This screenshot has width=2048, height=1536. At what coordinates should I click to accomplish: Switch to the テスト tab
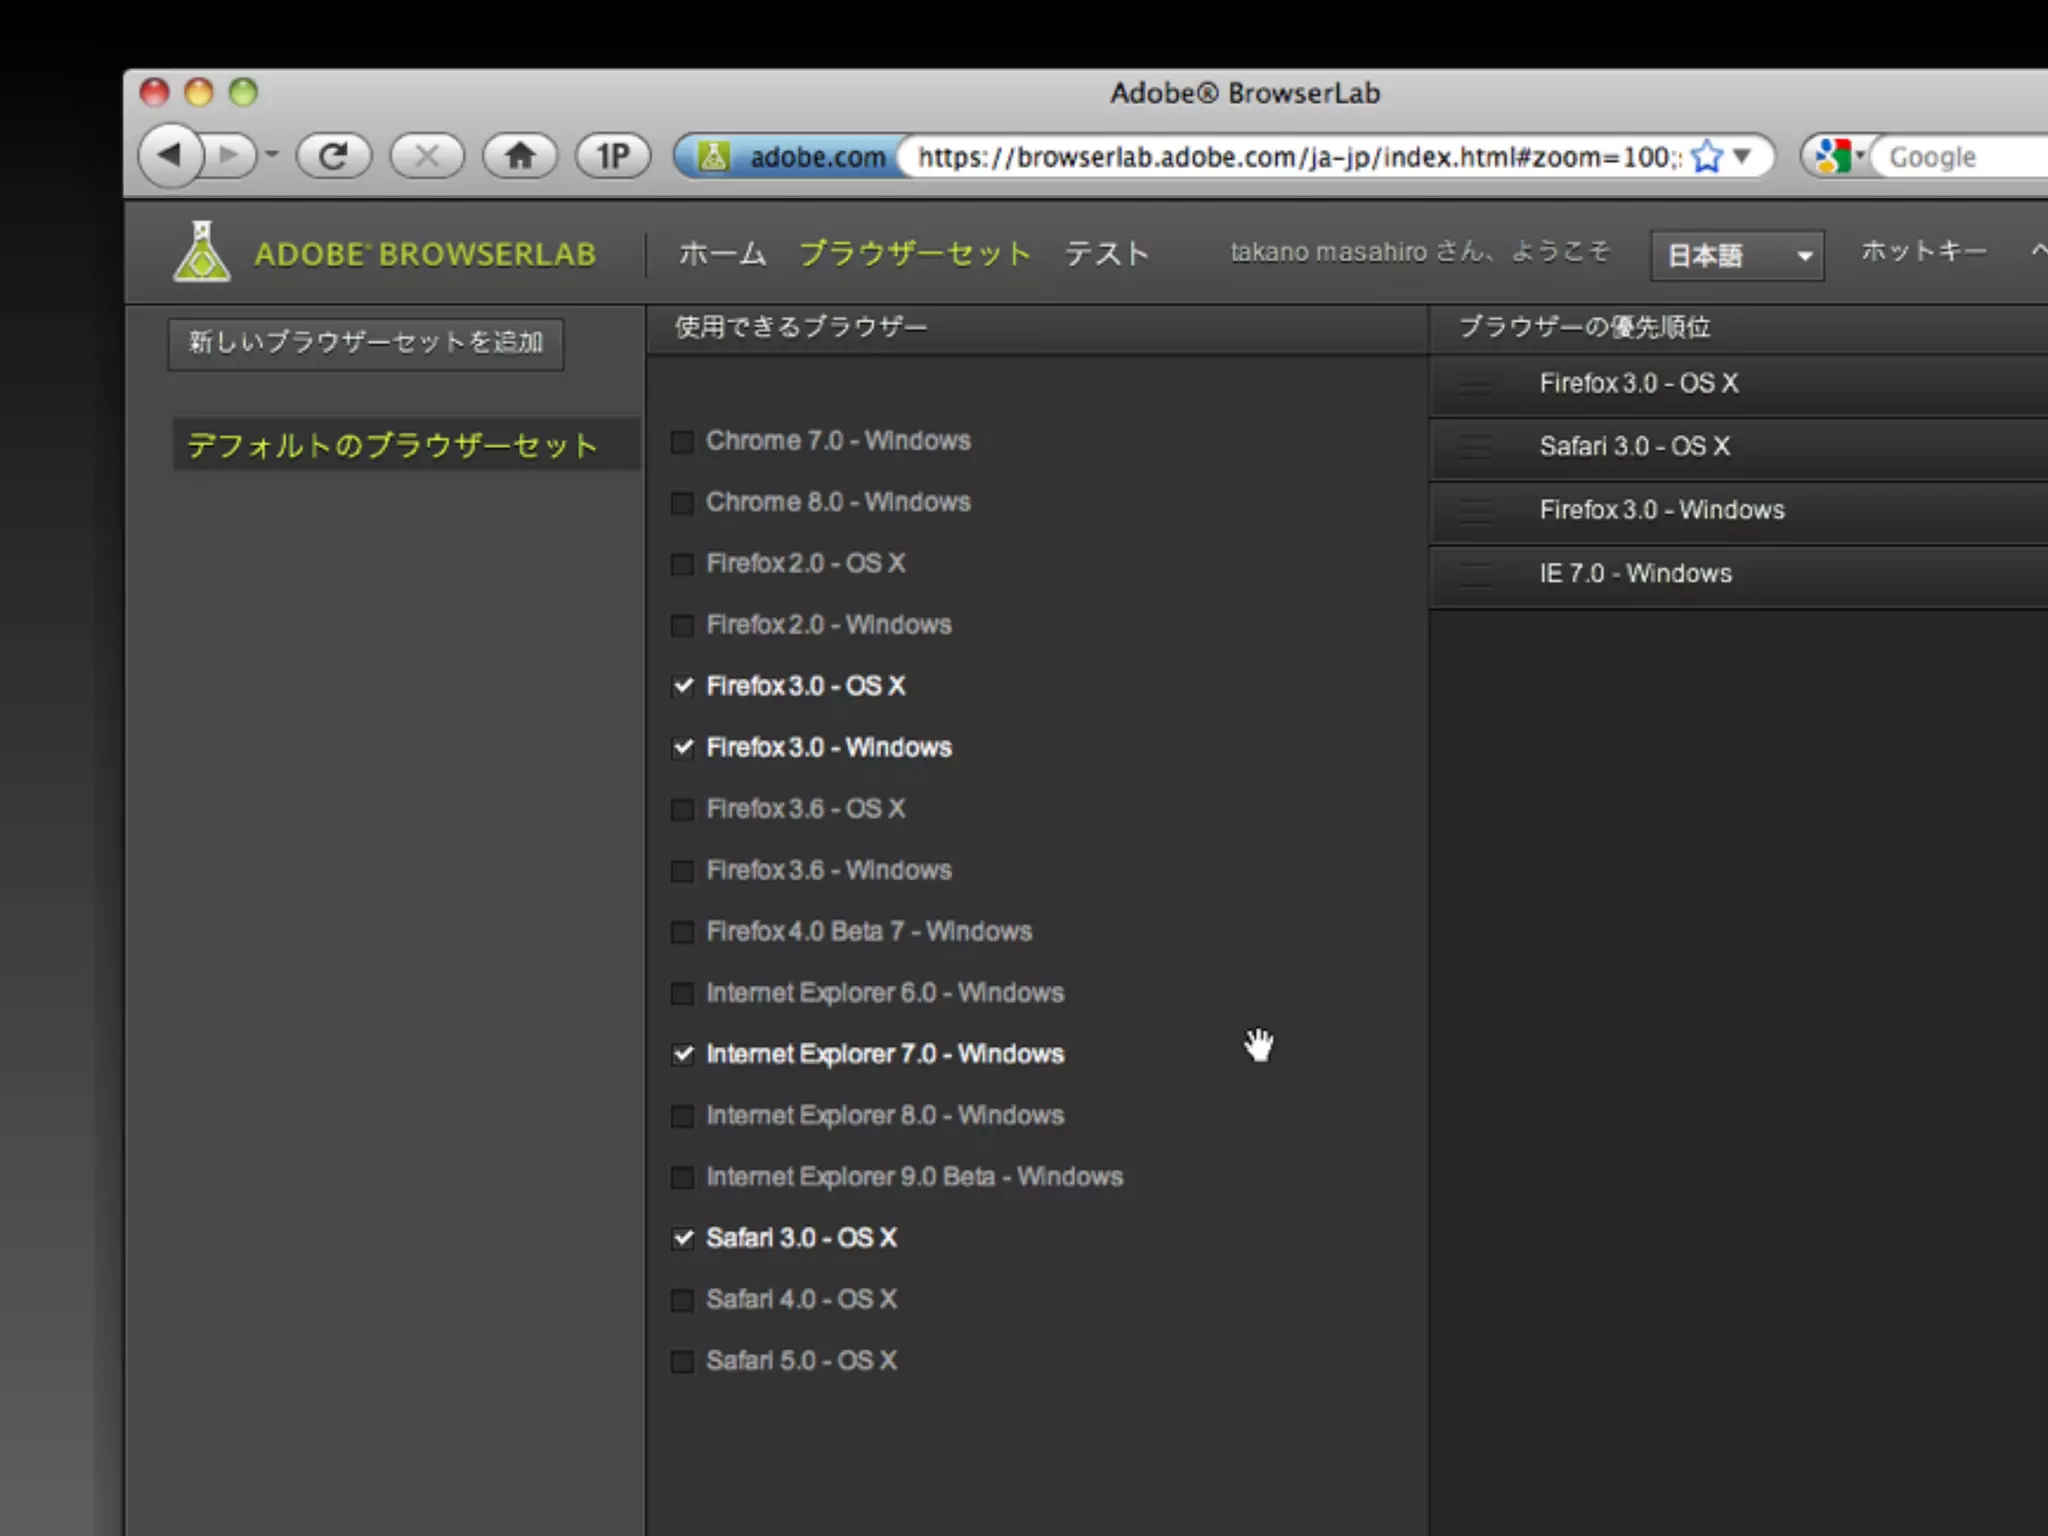(1106, 254)
